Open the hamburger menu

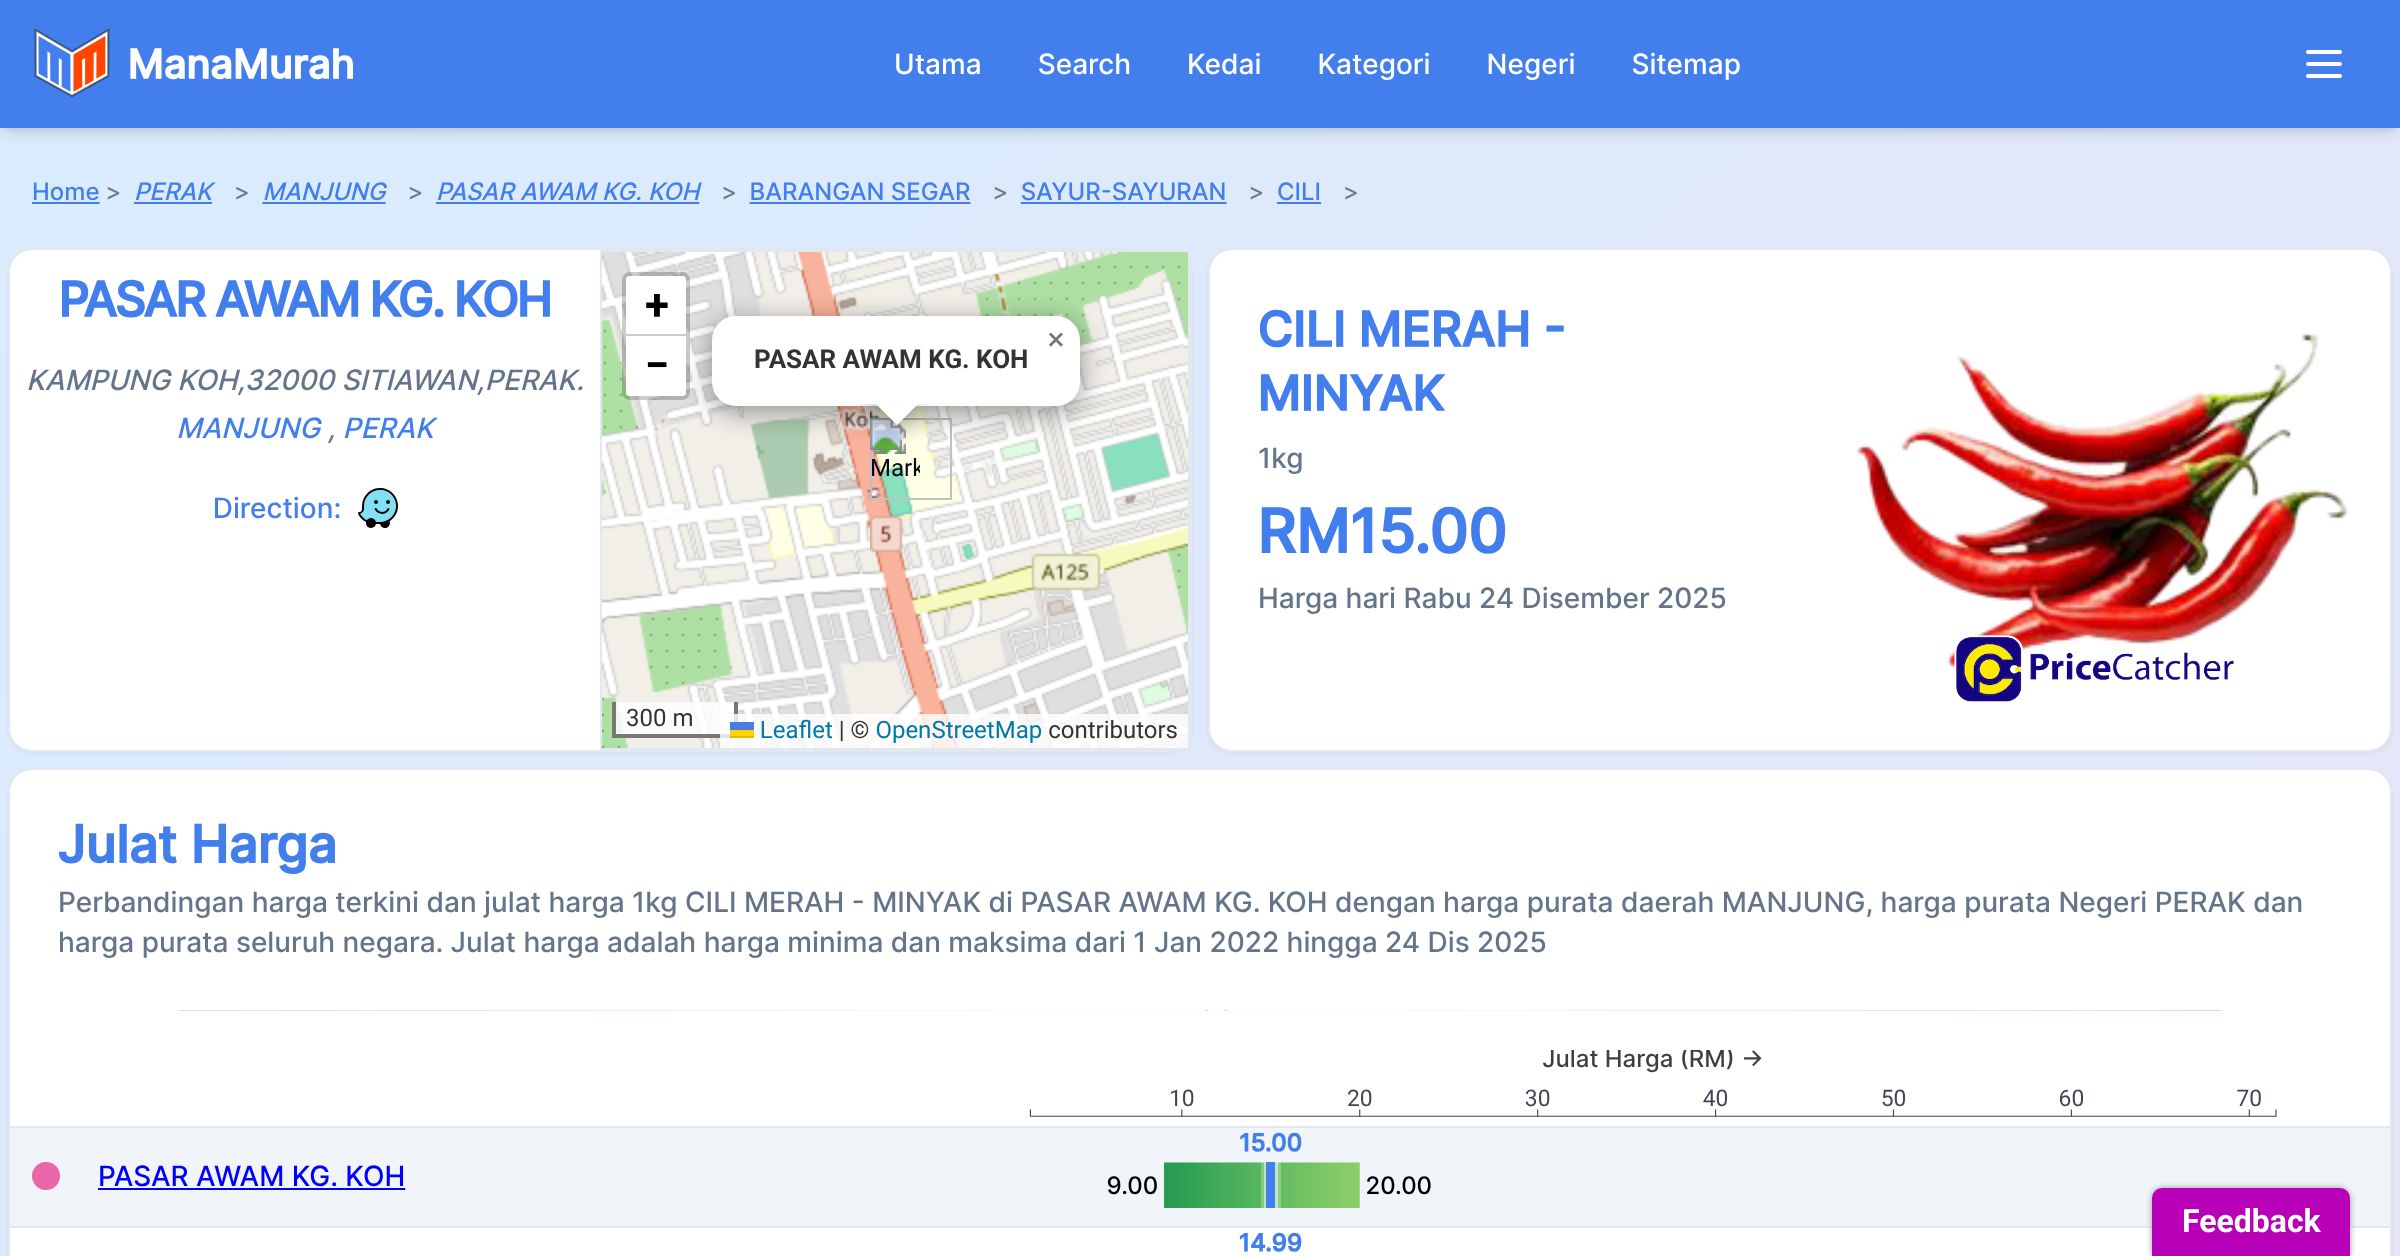pos(2323,64)
